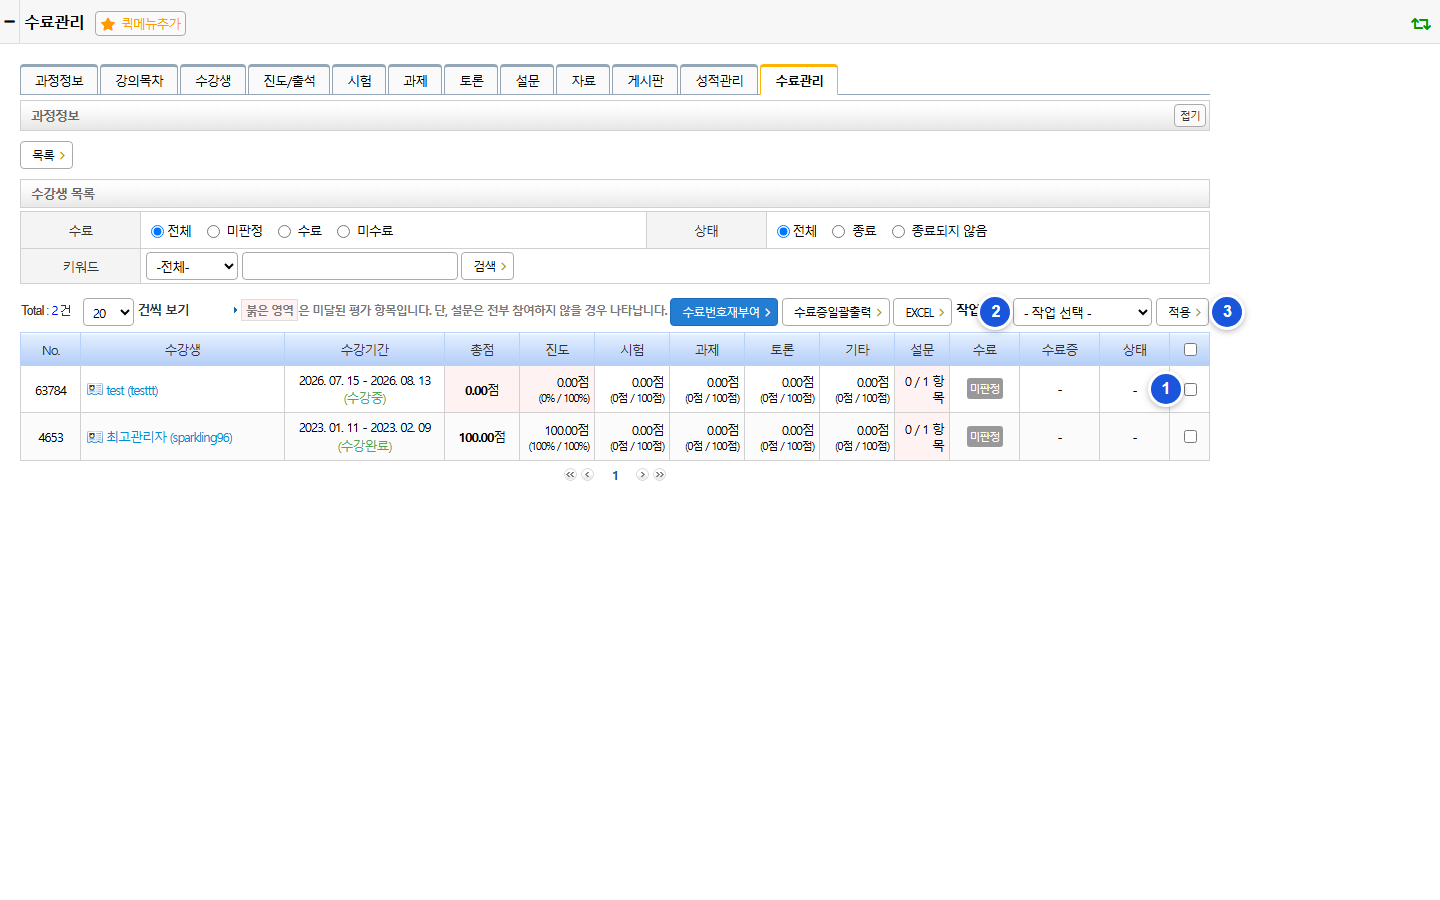Go to first page pagination arrow
The image size is (1440, 900).
tap(570, 475)
